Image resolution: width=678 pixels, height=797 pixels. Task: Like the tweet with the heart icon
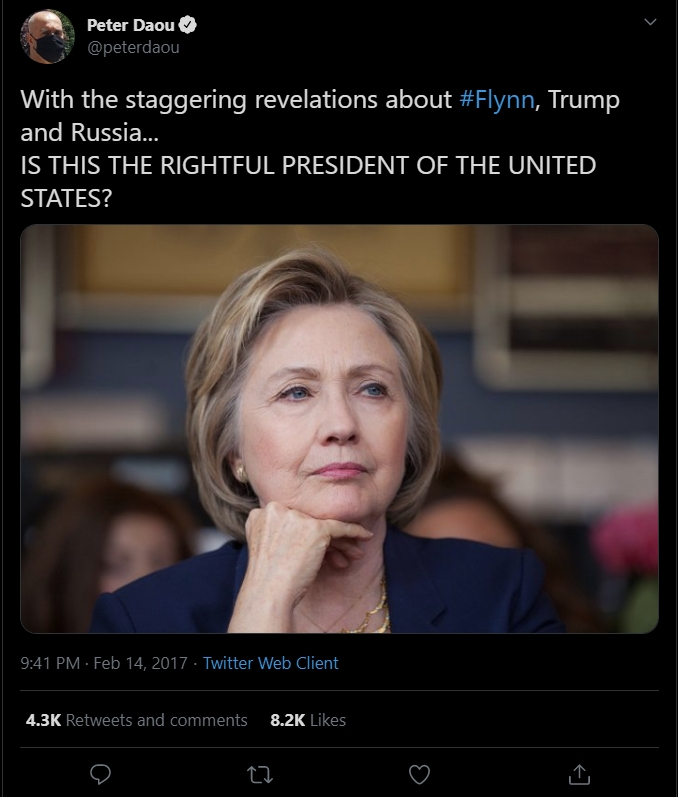tap(419, 775)
